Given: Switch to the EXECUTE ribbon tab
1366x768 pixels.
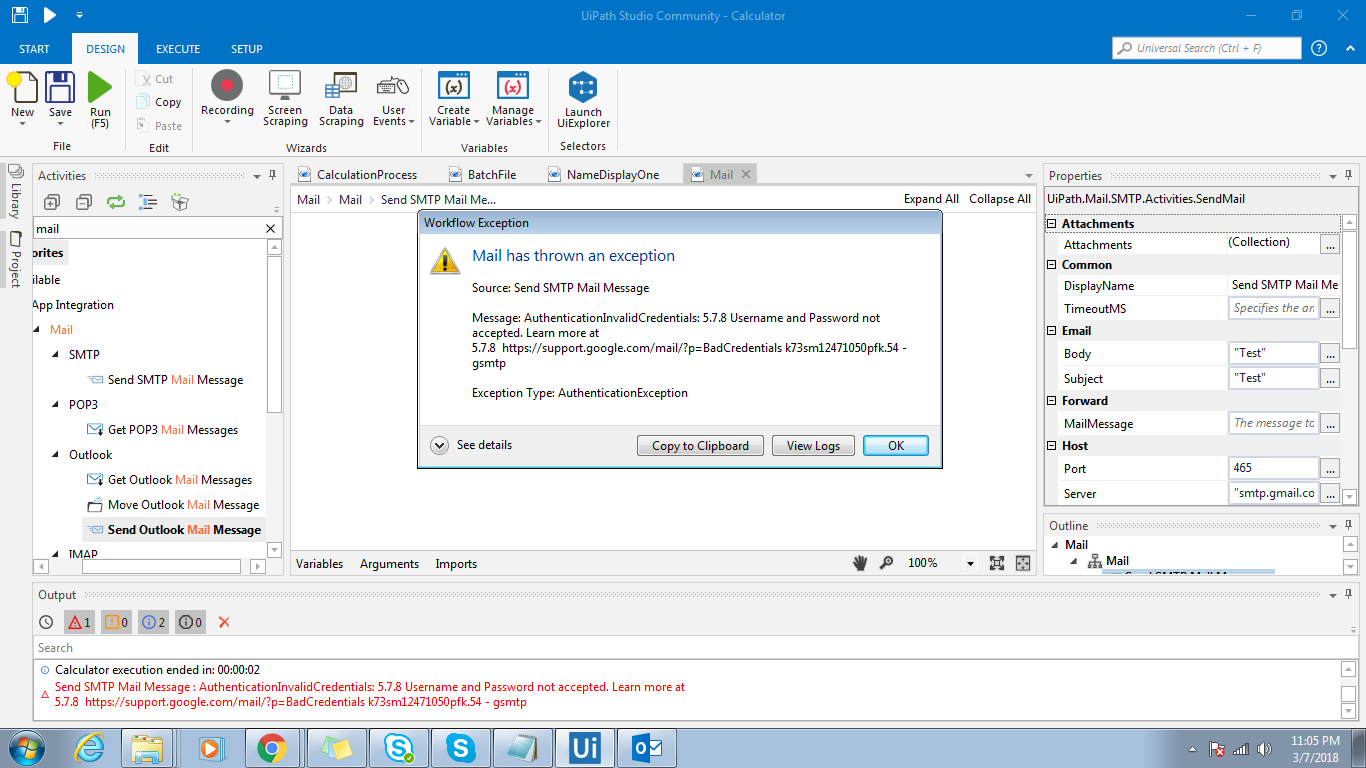Looking at the screenshot, I should 178,49.
